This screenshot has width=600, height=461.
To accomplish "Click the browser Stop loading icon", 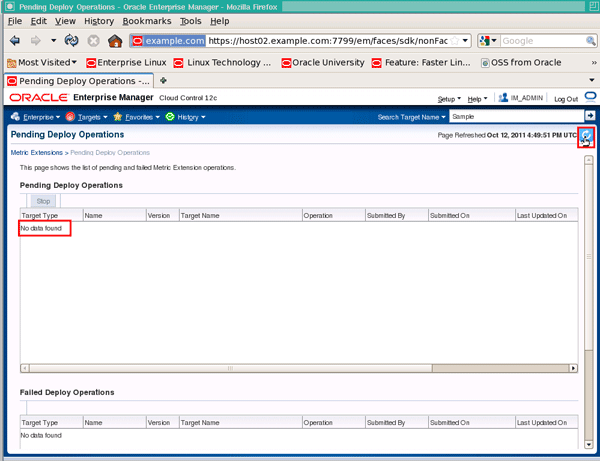I will [x=93, y=41].
